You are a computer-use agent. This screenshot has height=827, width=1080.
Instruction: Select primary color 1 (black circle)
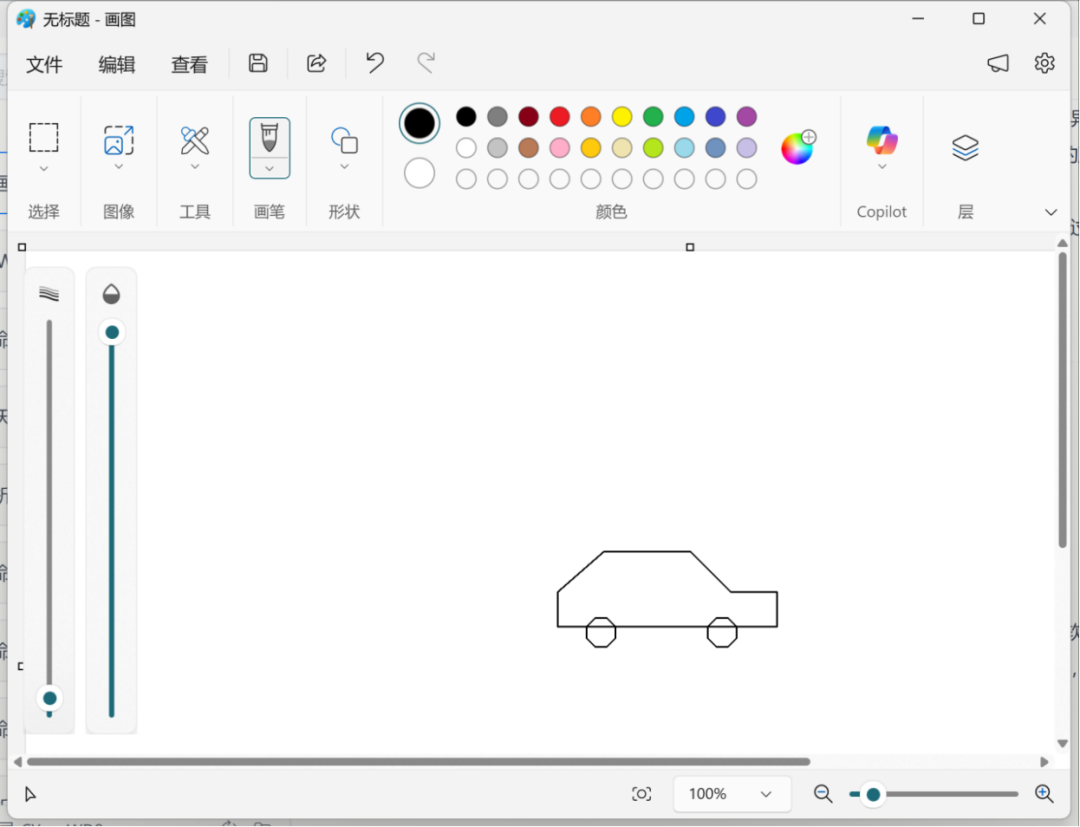point(419,123)
